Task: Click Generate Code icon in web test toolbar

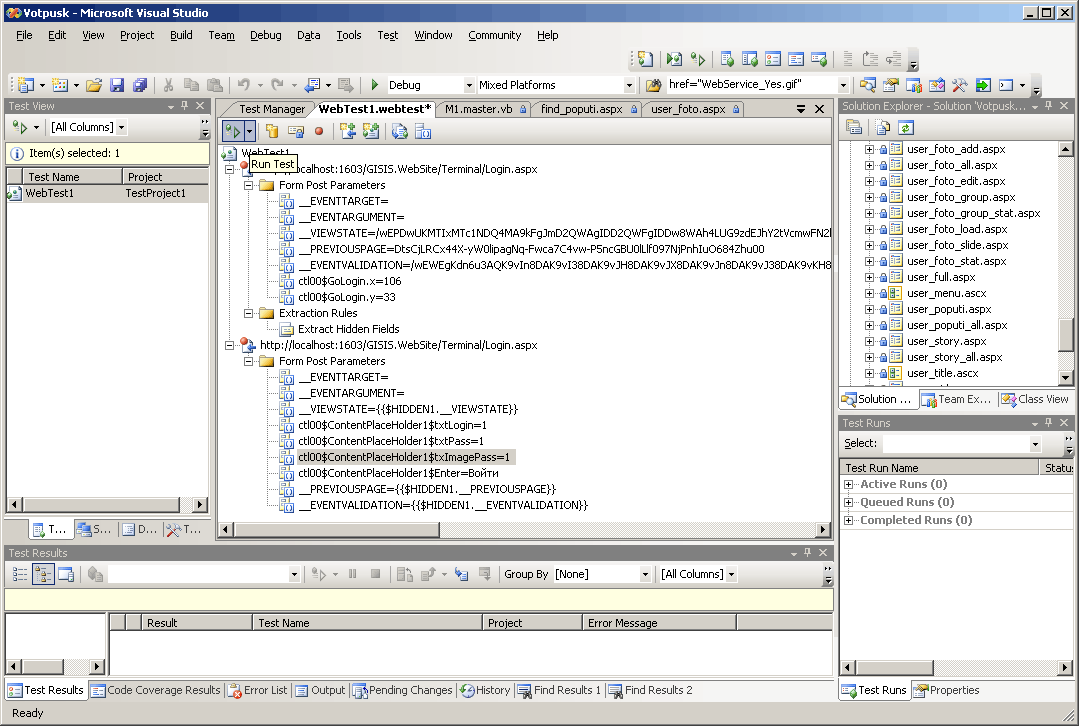Action: (399, 131)
